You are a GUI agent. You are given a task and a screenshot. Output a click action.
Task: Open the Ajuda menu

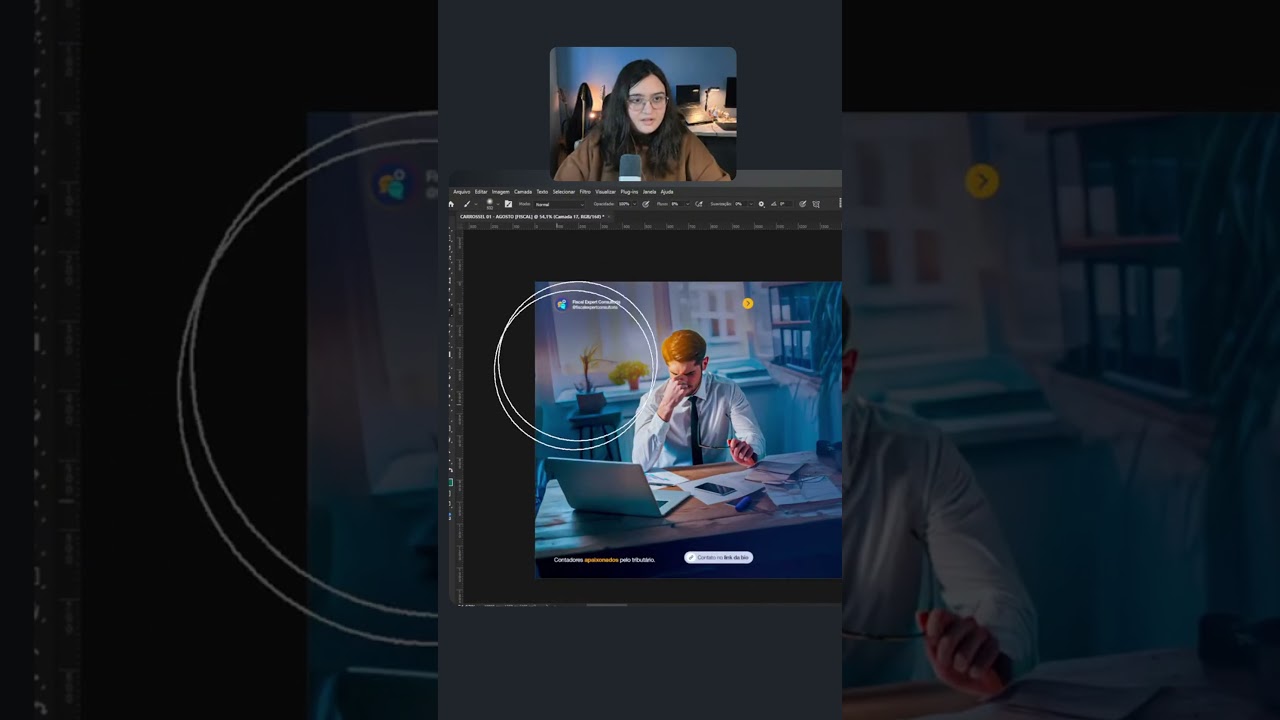[x=667, y=191]
